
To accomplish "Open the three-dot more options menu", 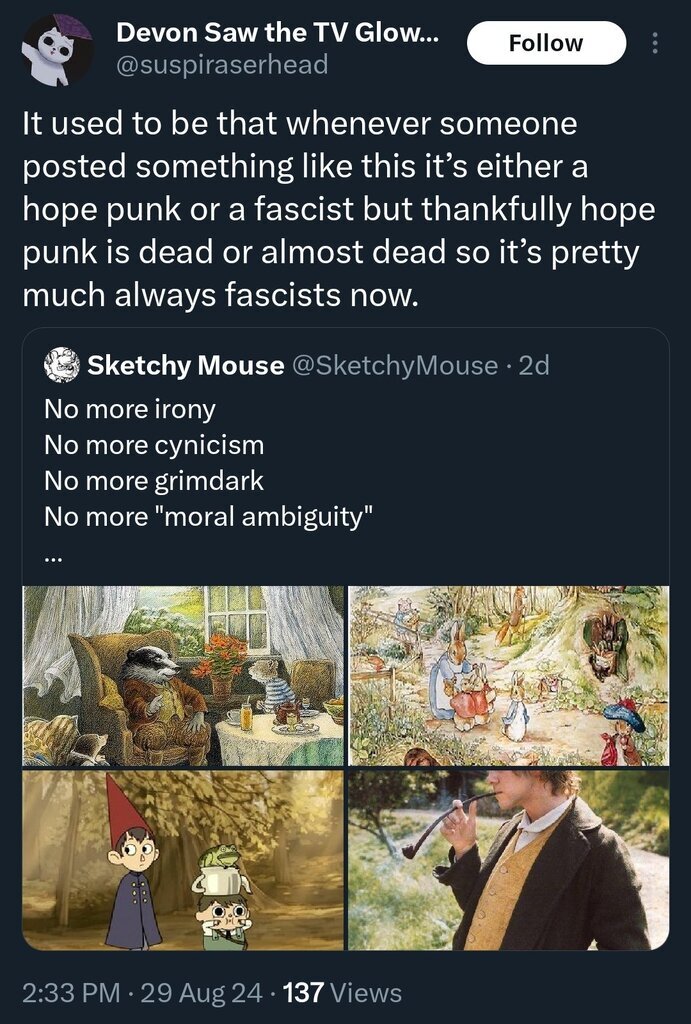I will 656,43.
